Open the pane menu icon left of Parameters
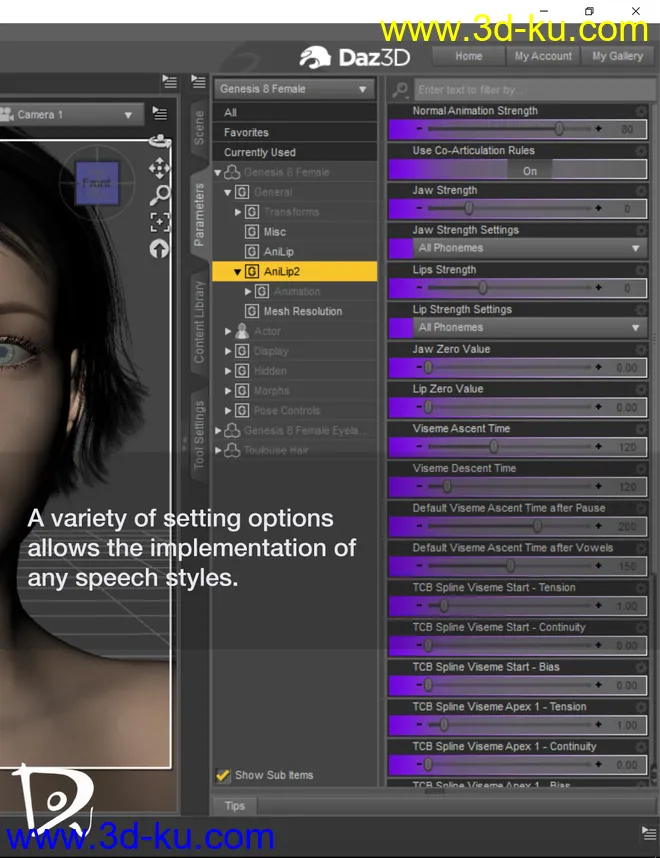The image size is (660, 858). coord(170,82)
